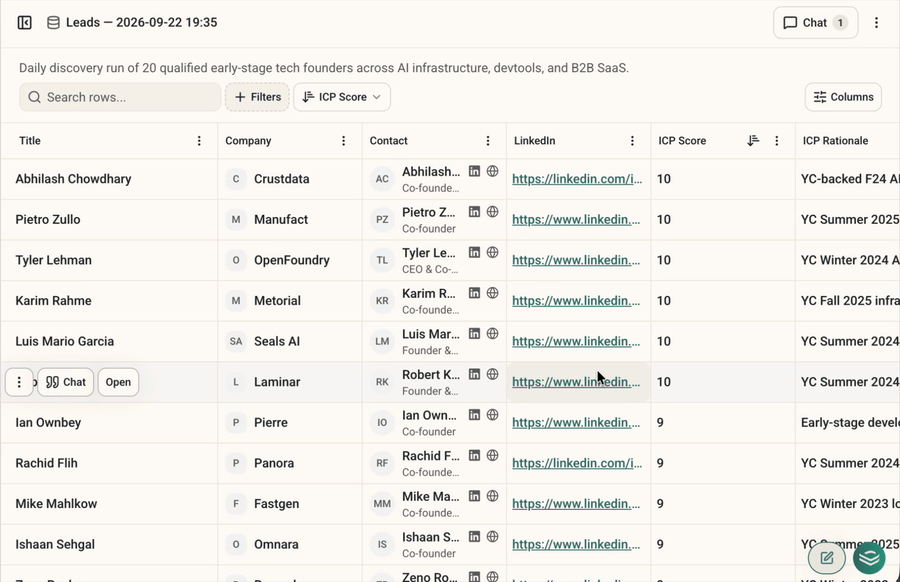Open website globe icon for Ishaan S. contact
The width and height of the screenshot is (900, 582).
click(492, 537)
